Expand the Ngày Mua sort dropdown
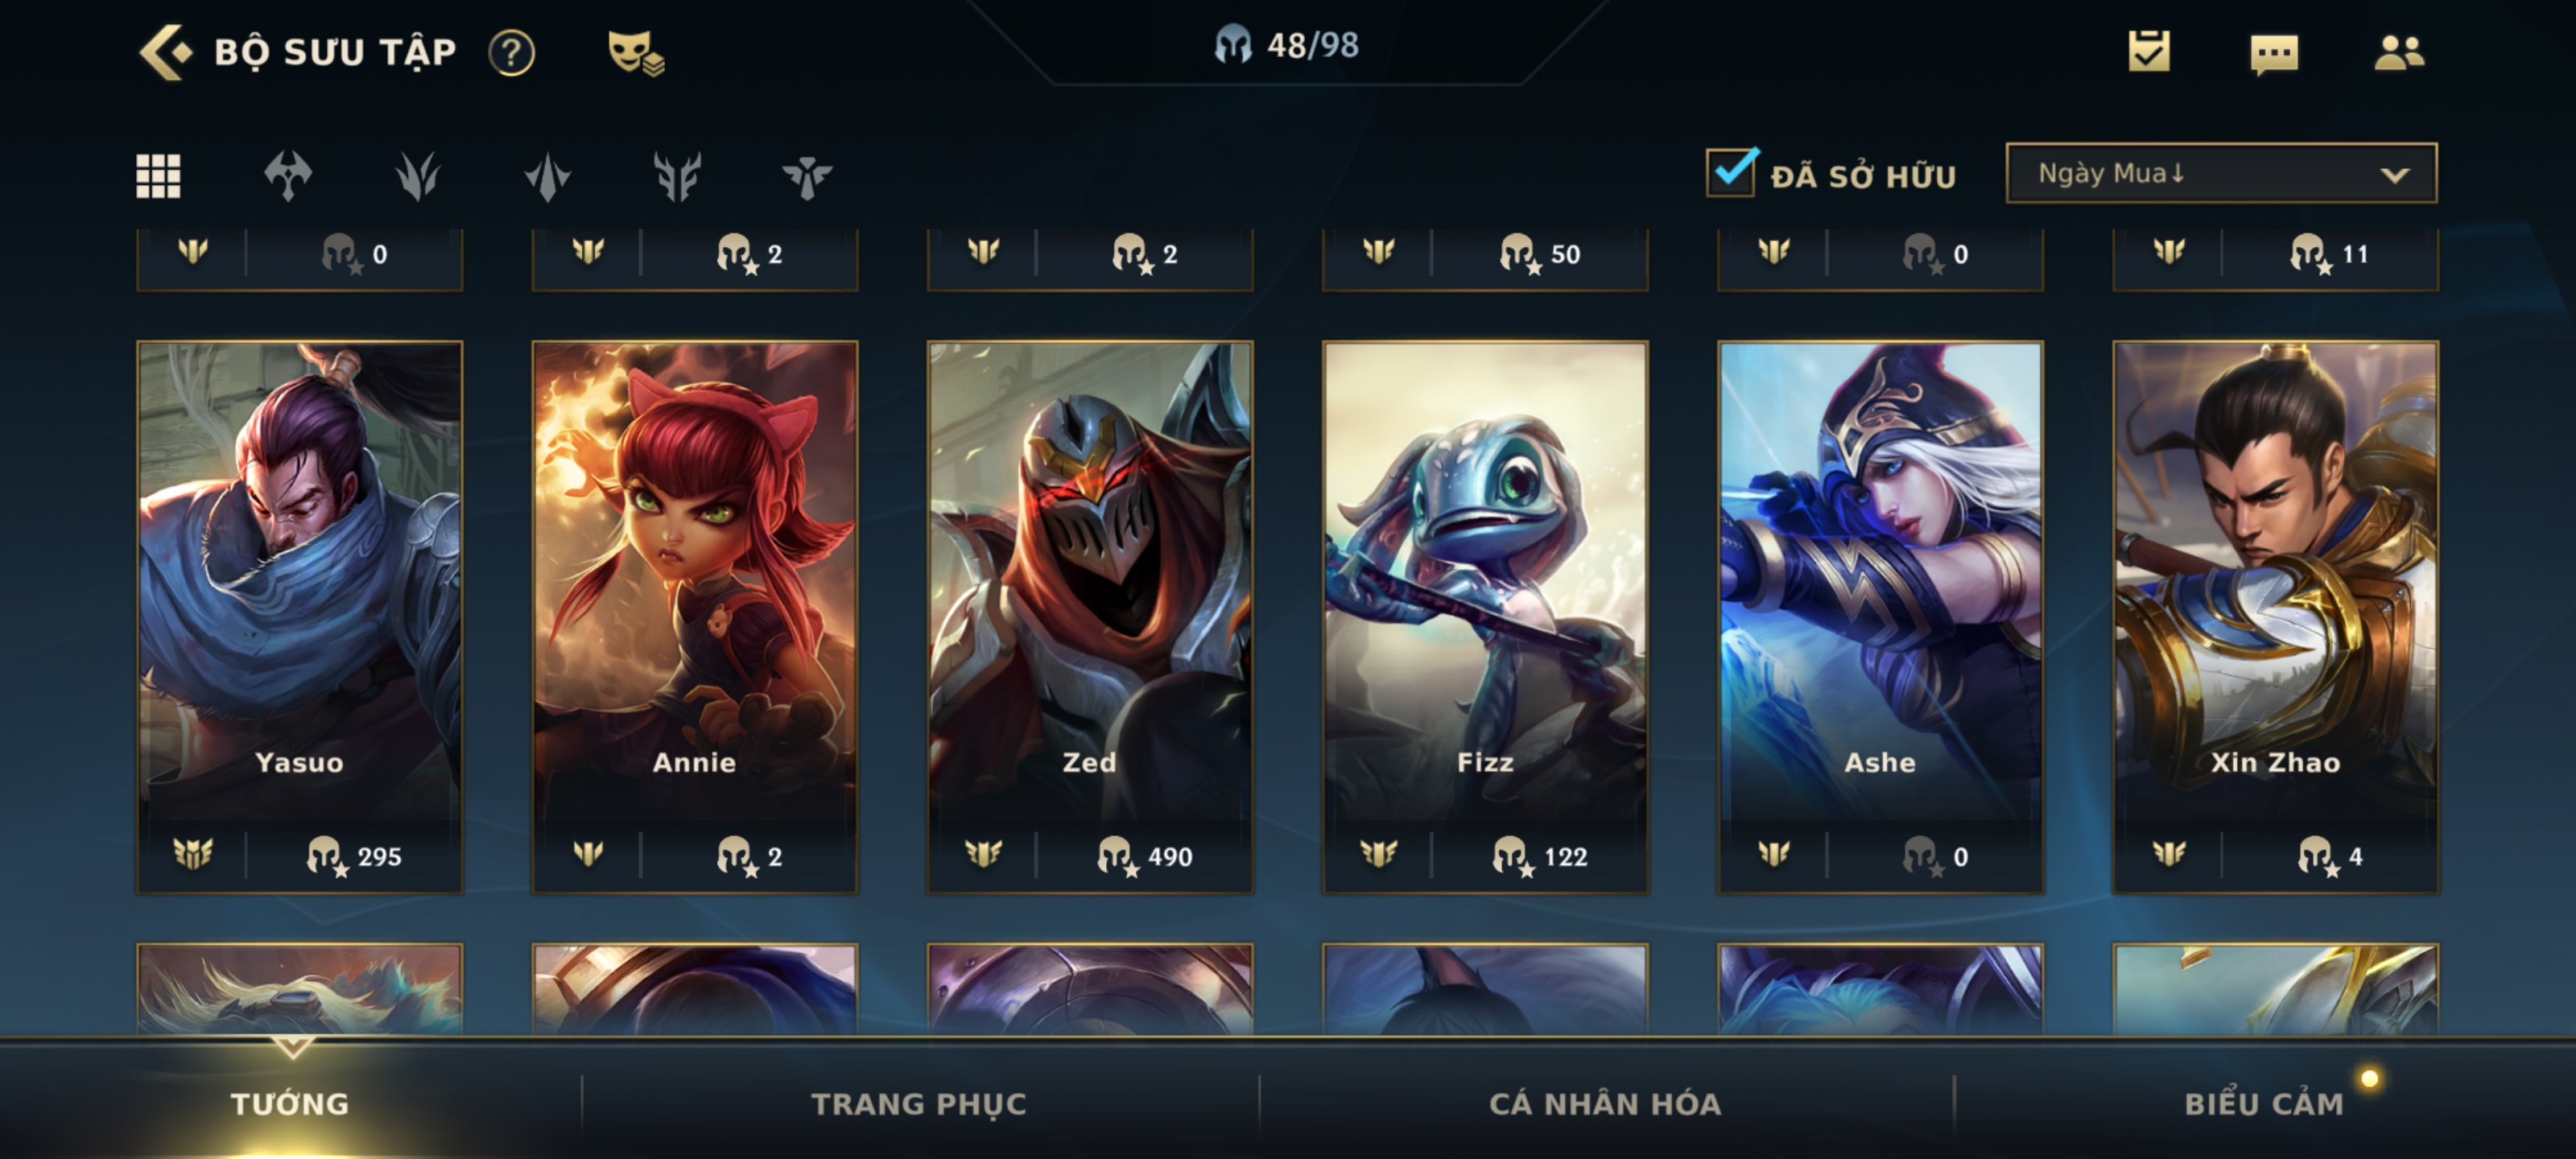The image size is (2576, 1159). tap(2221, 173)
